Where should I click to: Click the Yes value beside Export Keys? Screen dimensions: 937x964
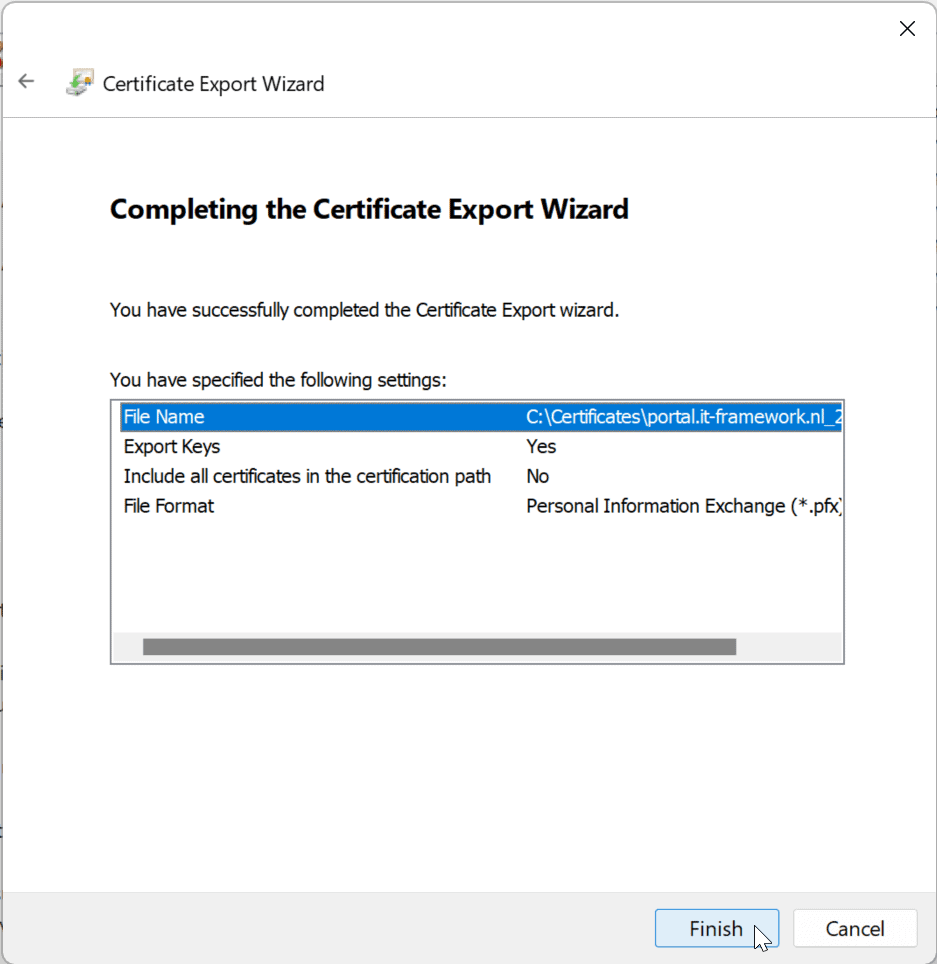point(540,446)
